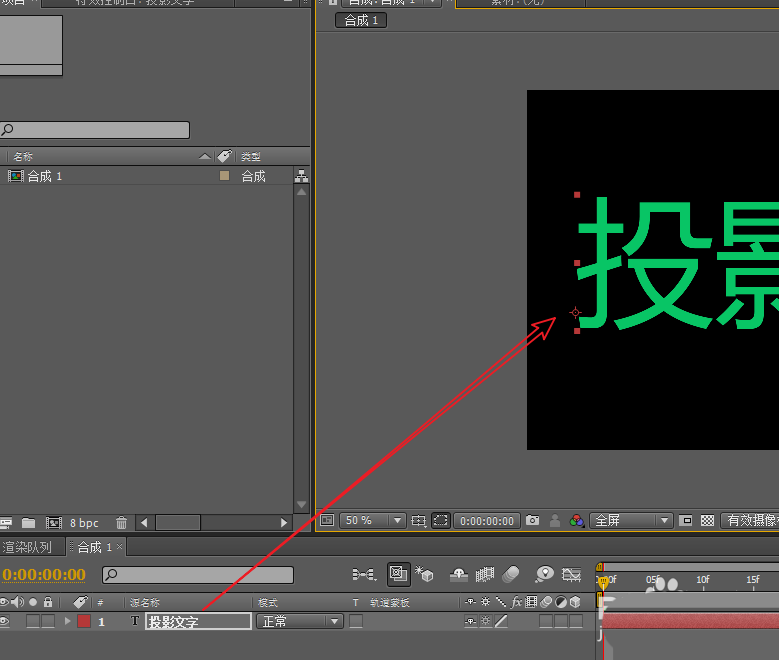Click the 投影文字 layer name field
The height and width of the screenshot is (660, 779).
(198, 621)
